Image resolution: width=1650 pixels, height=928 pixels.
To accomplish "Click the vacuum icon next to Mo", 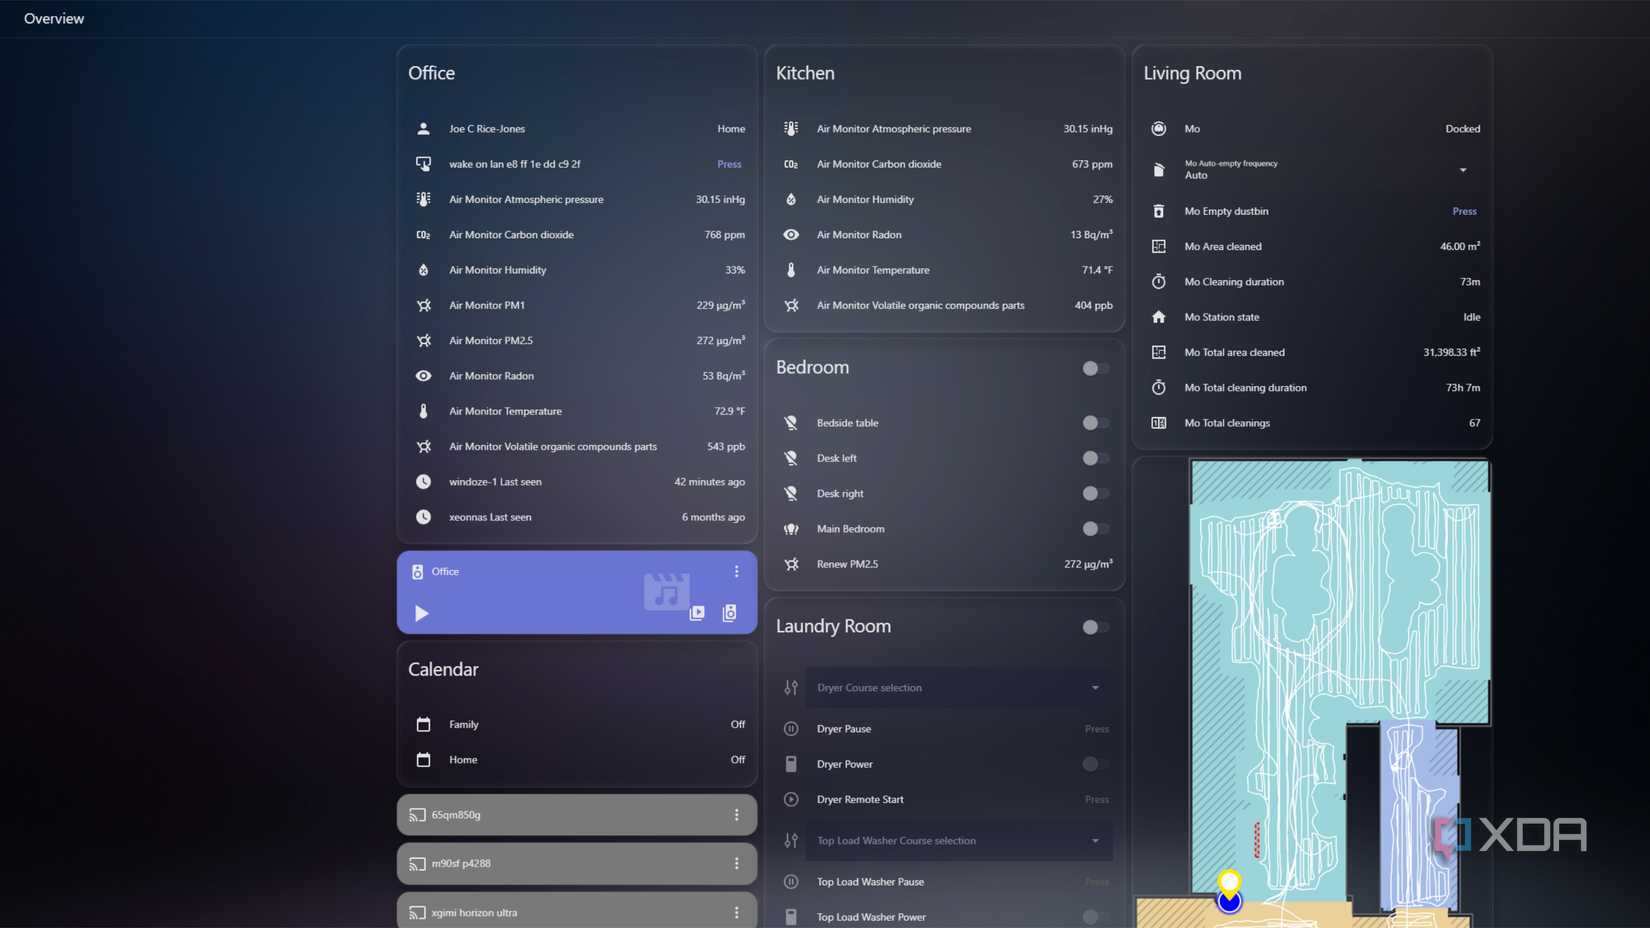I will click(1158, 128).
